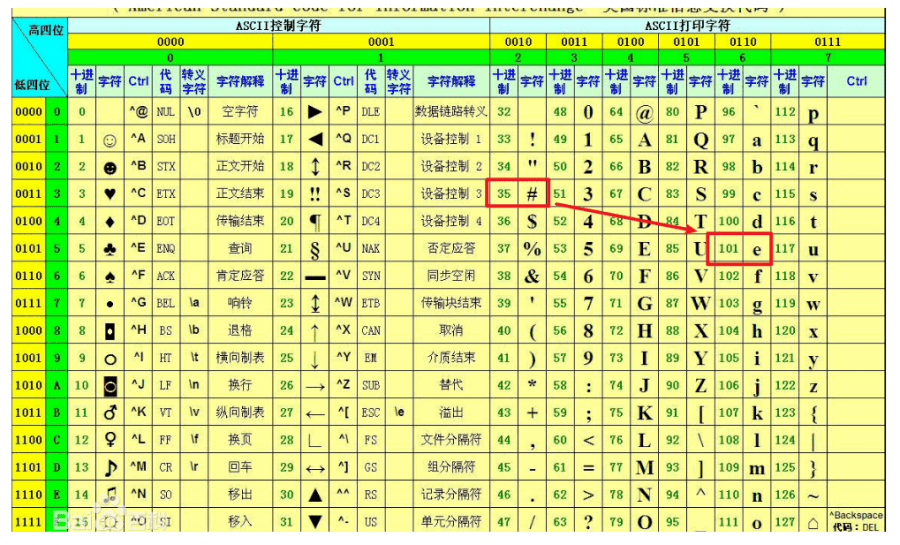900x545 pixels.
Task: Select the decimal "127" cell
Action: point(785,521)
